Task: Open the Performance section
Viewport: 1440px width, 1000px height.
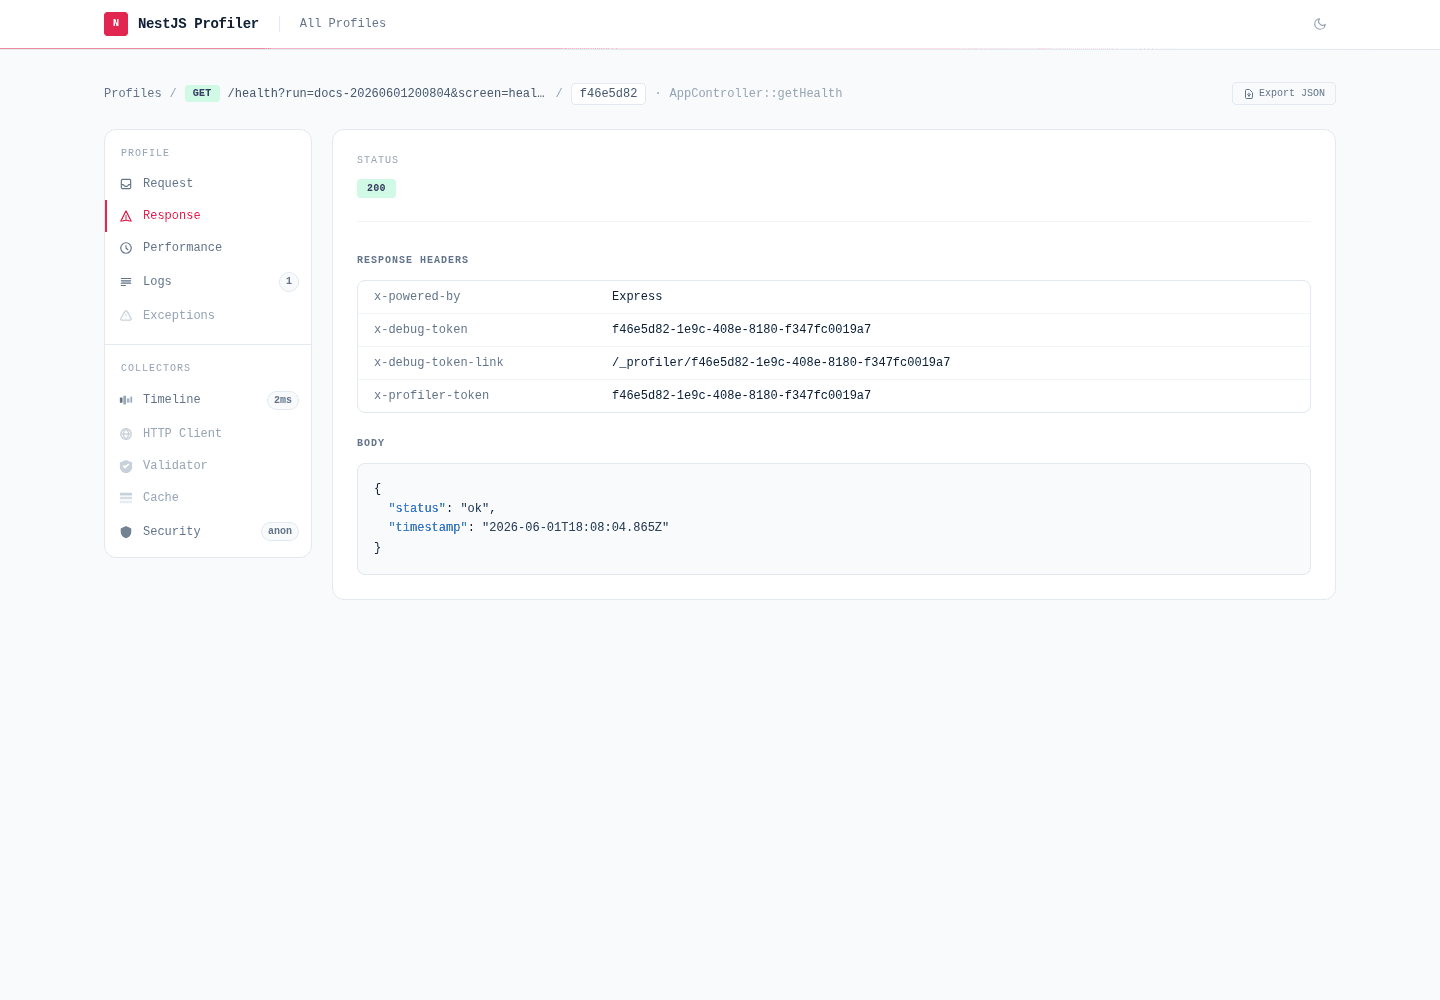Action: 208,248
